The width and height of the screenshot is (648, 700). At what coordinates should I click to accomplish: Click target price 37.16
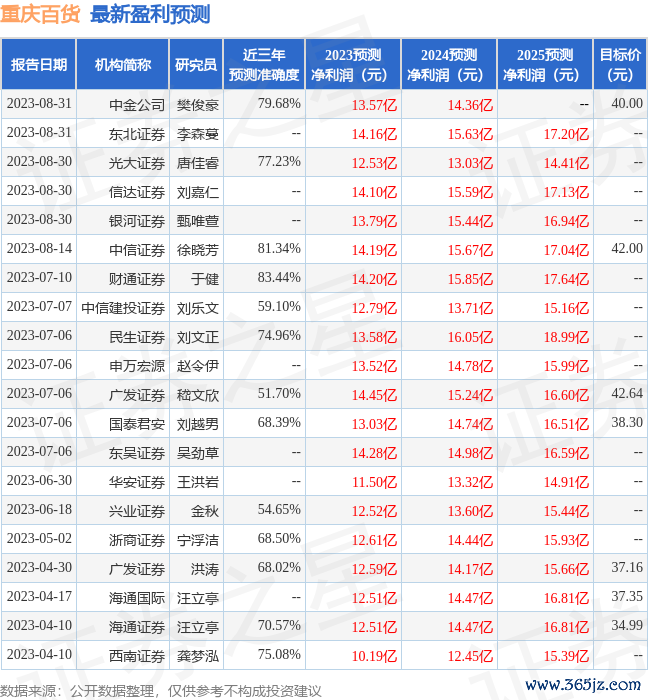click(627, 568)
